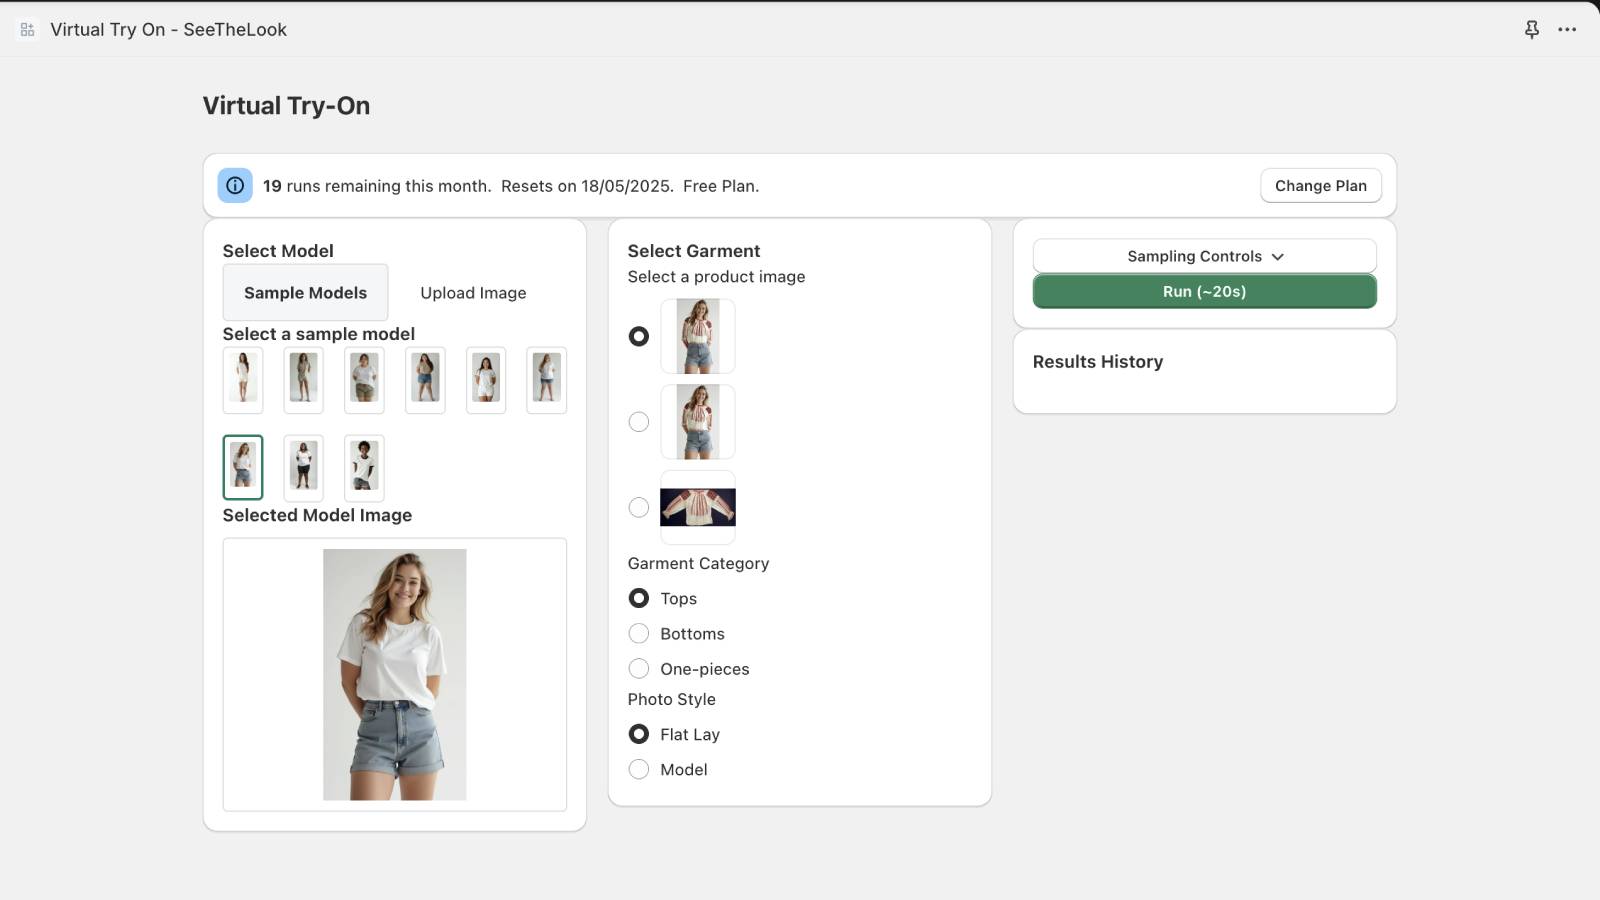1600x900 pixels.
Task: Click the flat-lay sweater garment thumbnail
Action: tap(698, 507)
